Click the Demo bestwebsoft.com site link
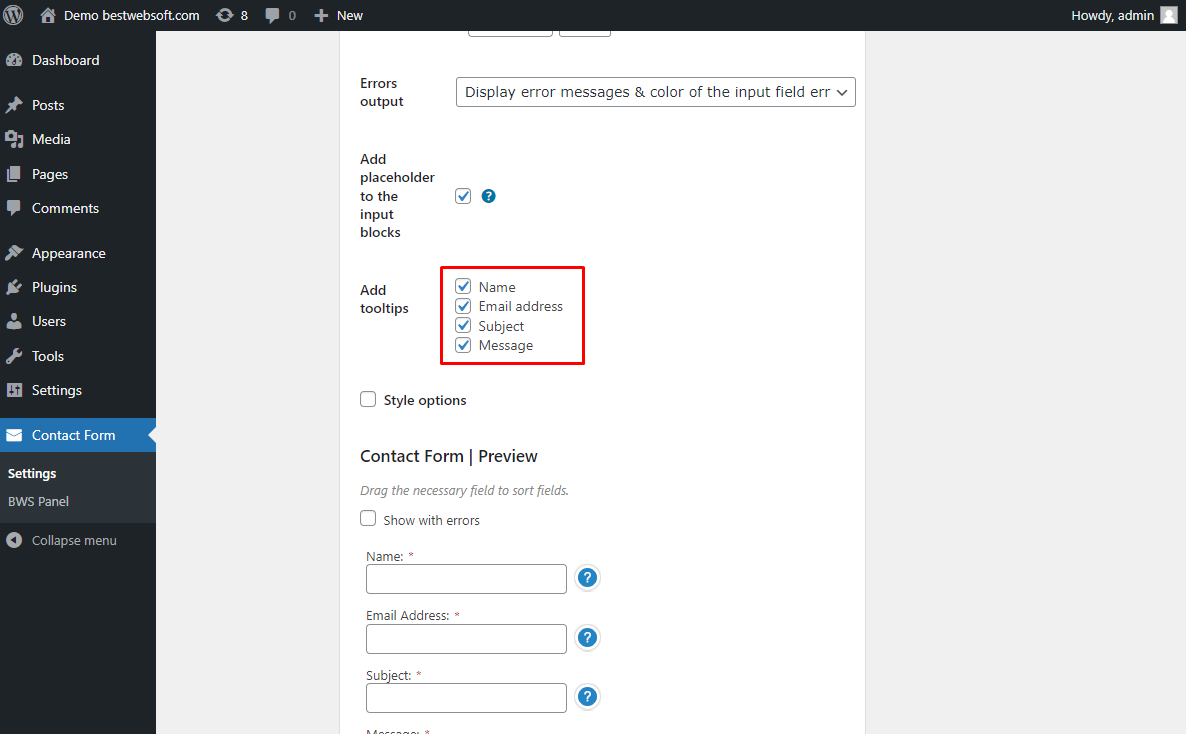The height and width of the screenshot is (734, 1186). (x=132, y=15)
